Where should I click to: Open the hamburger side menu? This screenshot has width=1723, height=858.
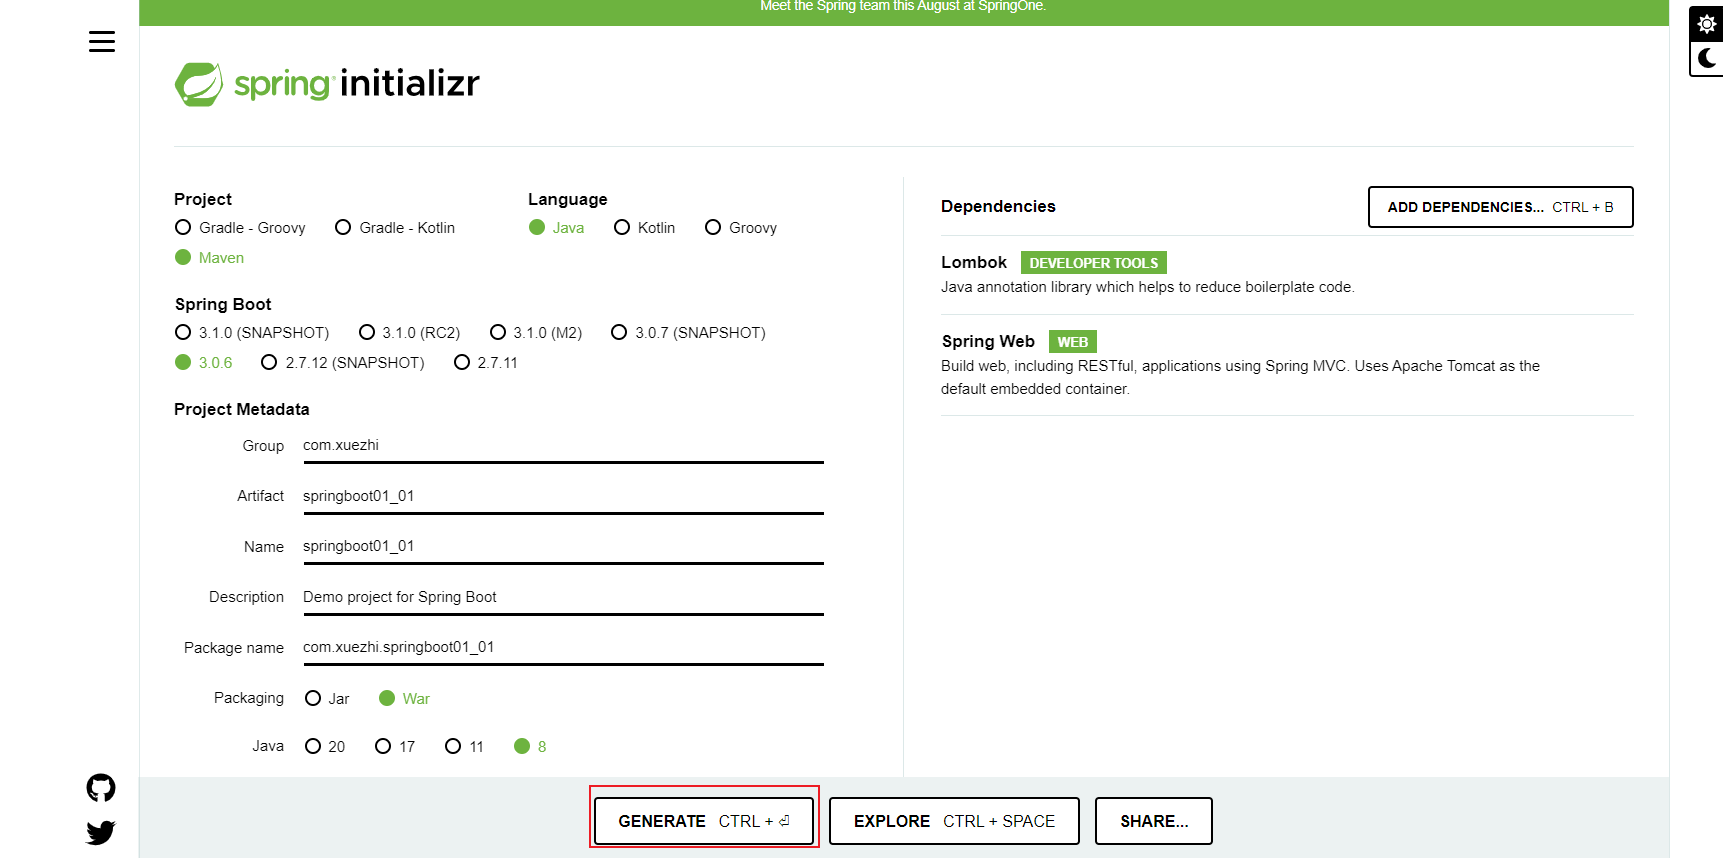click(x=102, y=42)
